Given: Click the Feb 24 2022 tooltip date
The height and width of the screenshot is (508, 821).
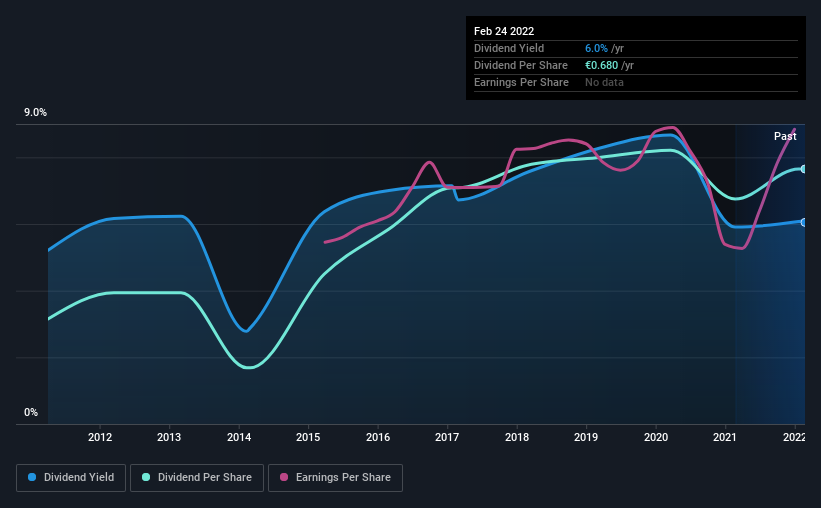Looking at the screenshot, I should [x=504, y=31].
